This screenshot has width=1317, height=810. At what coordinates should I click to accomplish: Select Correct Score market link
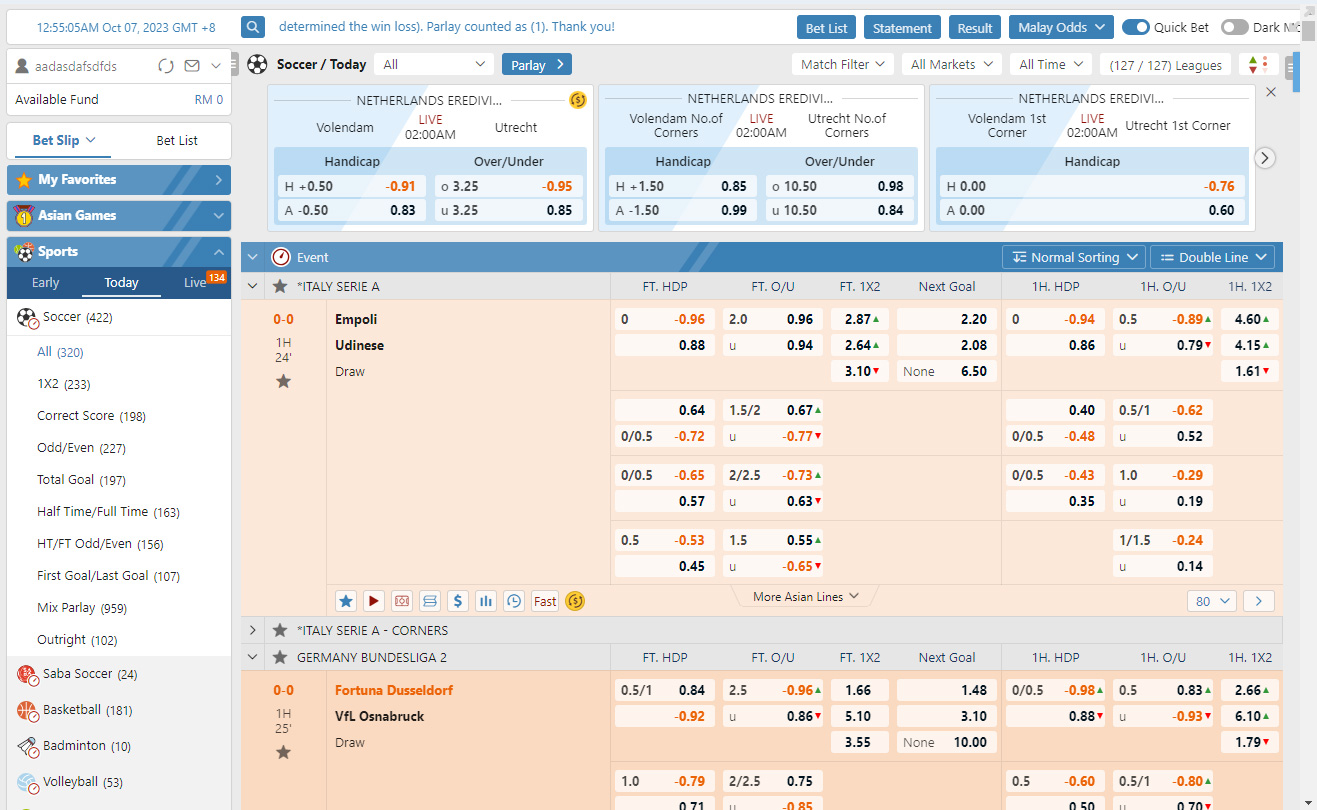tap(91, 415)
